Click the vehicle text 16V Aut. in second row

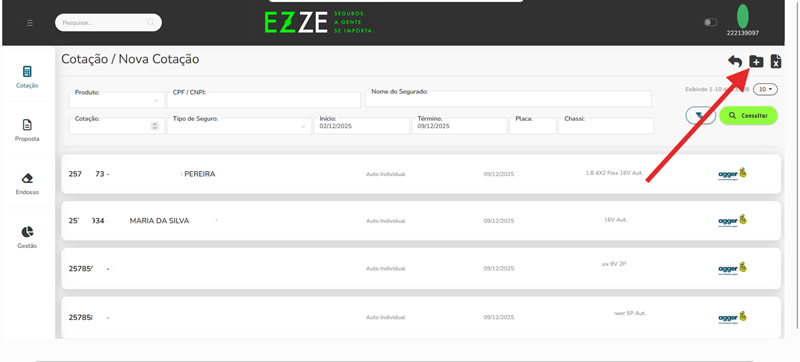(x=615, y=220)
